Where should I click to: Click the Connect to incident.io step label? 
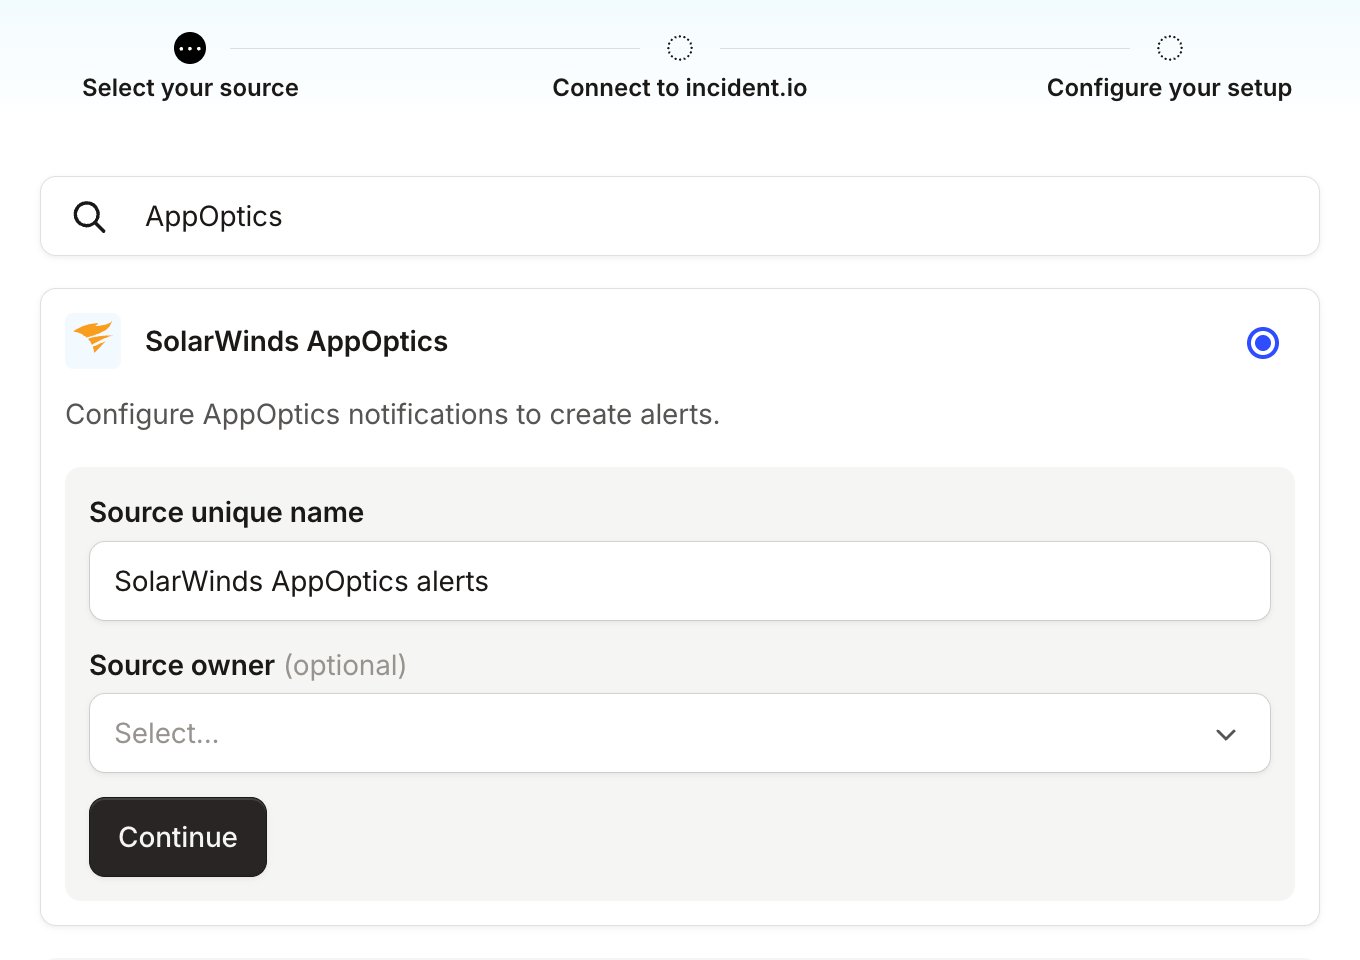pos(680,88)
